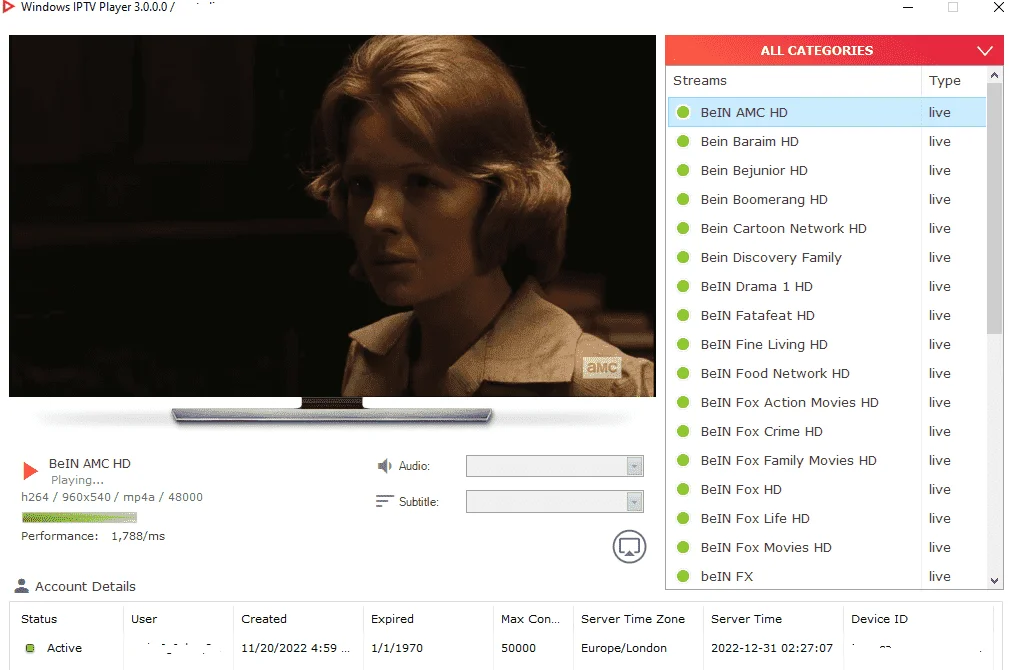1009x670 pixels.
Task: Select Bein Cartoon Network HD
Action: [827, 228]
